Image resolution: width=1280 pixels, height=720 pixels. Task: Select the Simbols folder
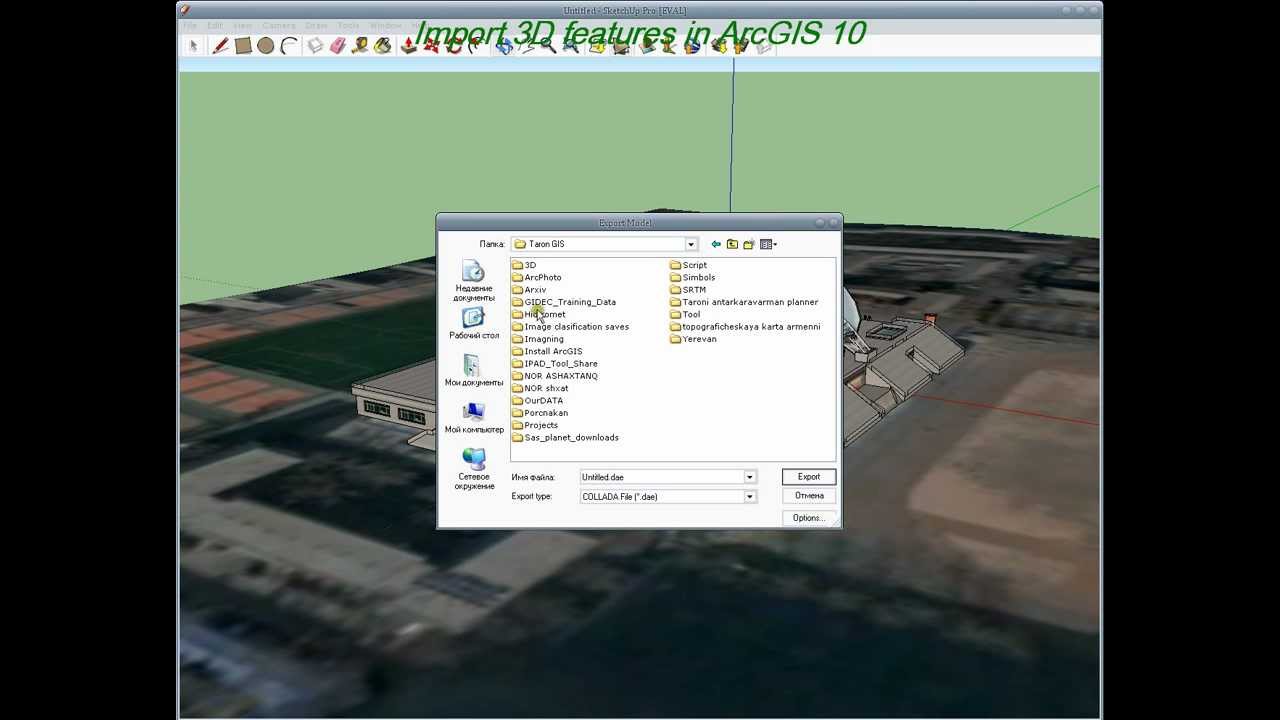coord(693,277)
